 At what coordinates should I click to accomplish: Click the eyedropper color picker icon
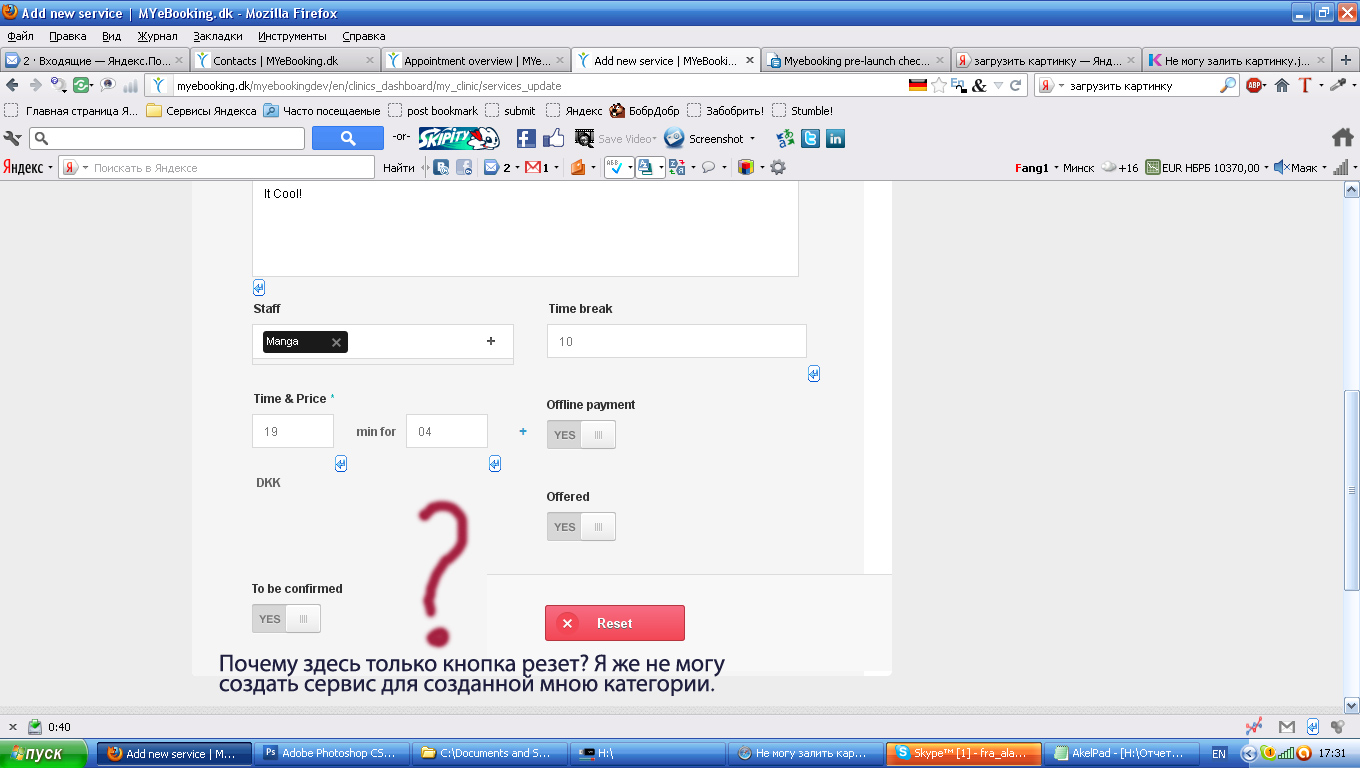pos(1337,86)
